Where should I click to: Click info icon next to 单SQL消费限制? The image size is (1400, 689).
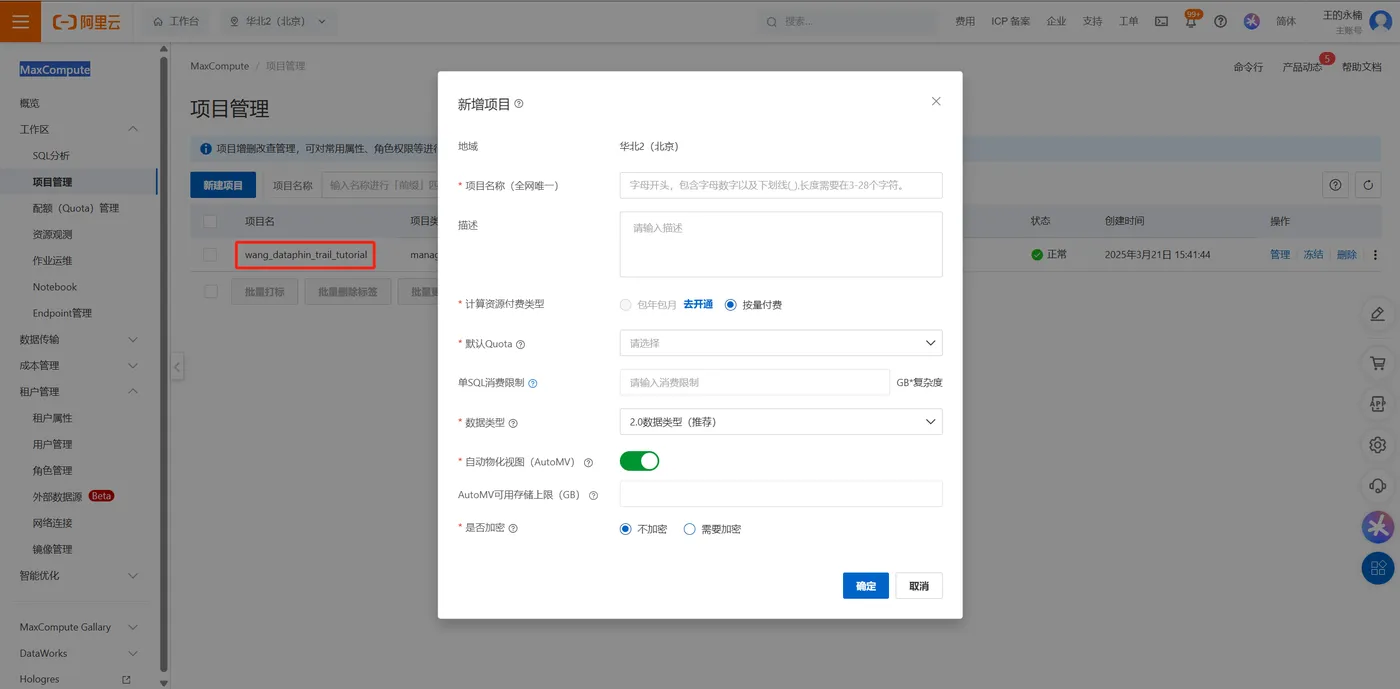click(533, 383)
